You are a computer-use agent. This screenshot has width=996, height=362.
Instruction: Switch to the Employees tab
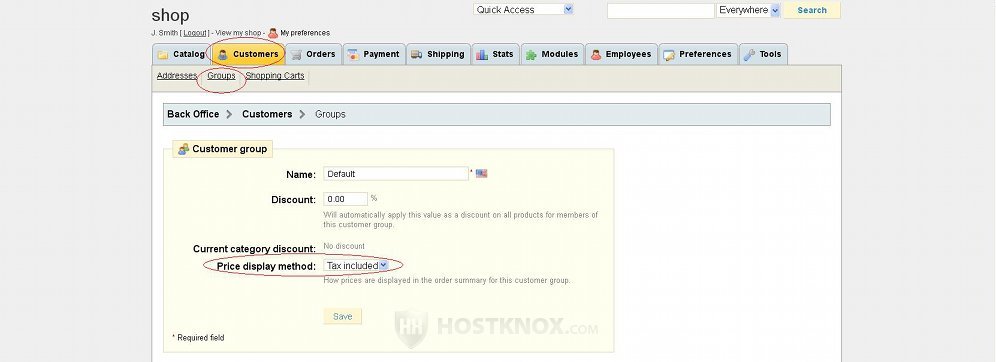tap(621, 54)
